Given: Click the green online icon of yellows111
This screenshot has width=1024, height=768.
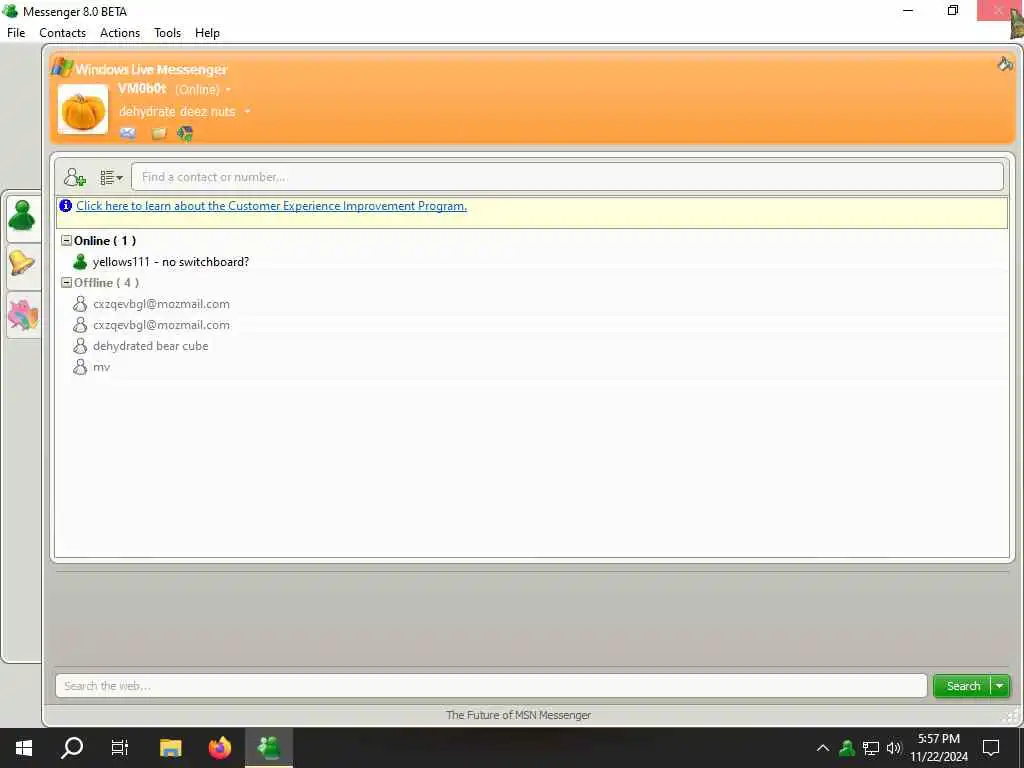Looking at the screenshot, I should 80,262.
